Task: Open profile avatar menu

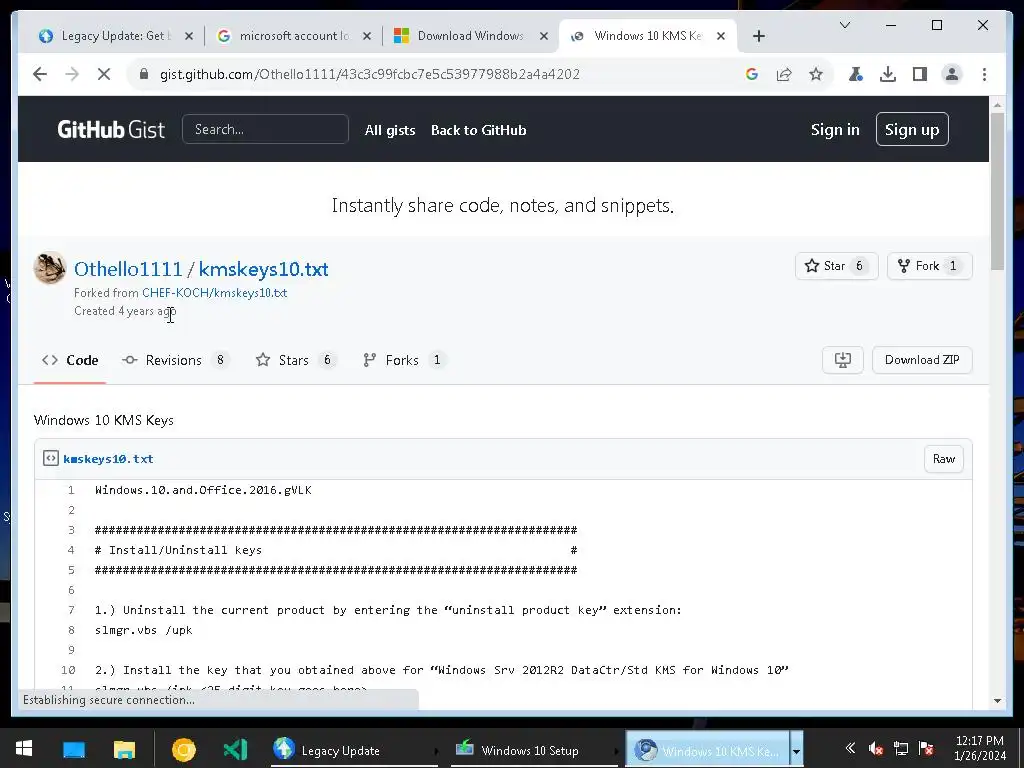Action: (952, 74)
